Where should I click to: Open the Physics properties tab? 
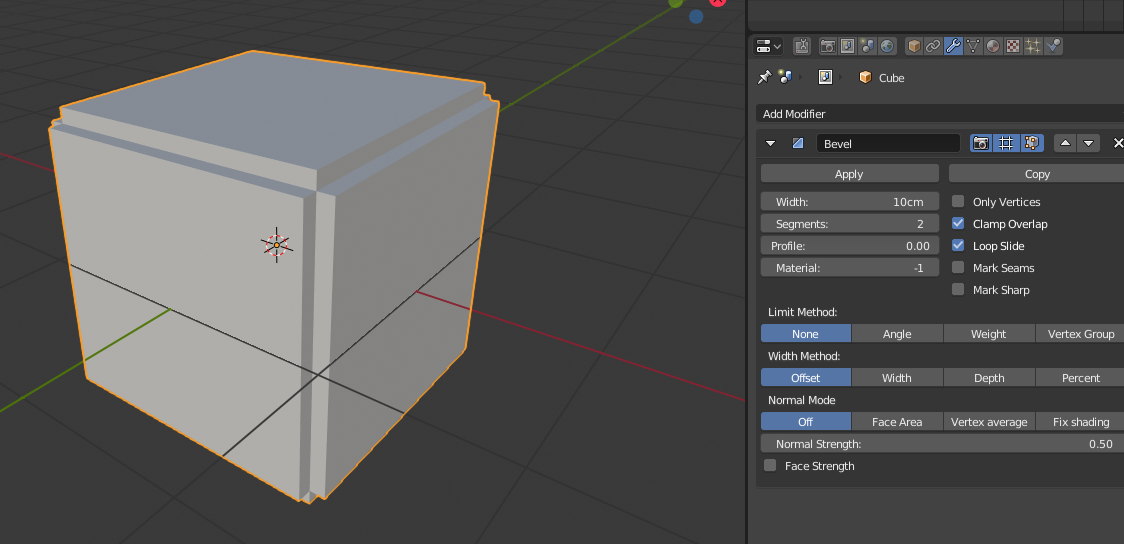(x=1053, y=47)
